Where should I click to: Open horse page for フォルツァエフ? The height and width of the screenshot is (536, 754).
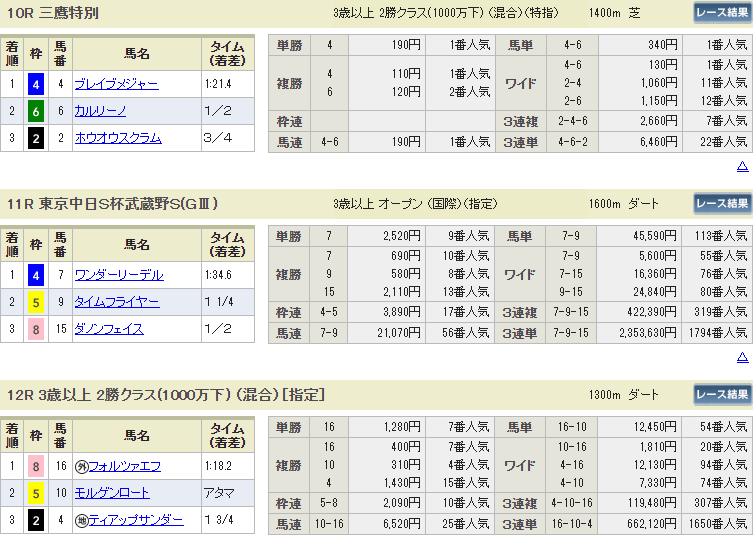pyautogui.click(x=125, y=466)
